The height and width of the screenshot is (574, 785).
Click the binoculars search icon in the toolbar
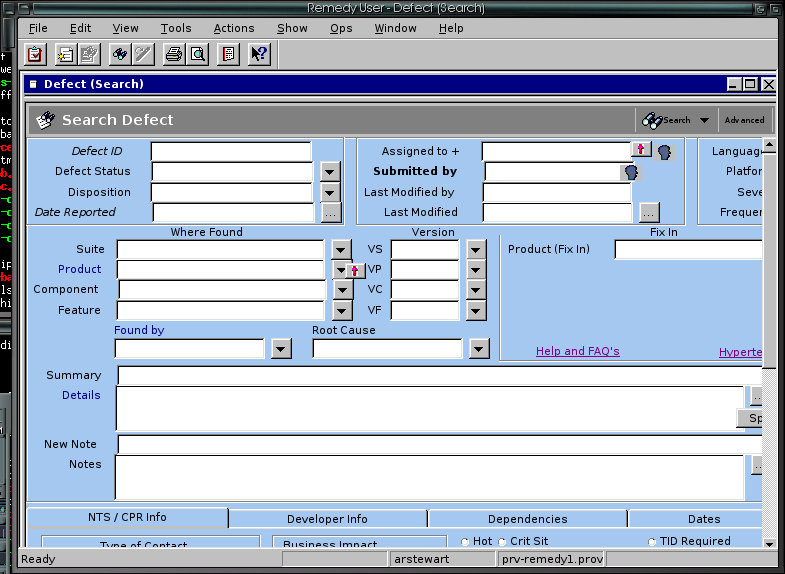point(119,54)
